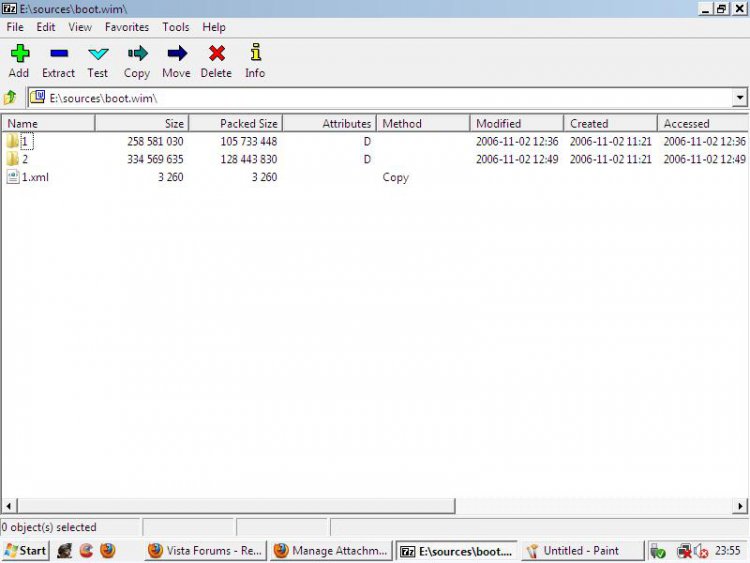Select the 1.xml file
This screenshot has height=563, width=750.
(34, 178)
